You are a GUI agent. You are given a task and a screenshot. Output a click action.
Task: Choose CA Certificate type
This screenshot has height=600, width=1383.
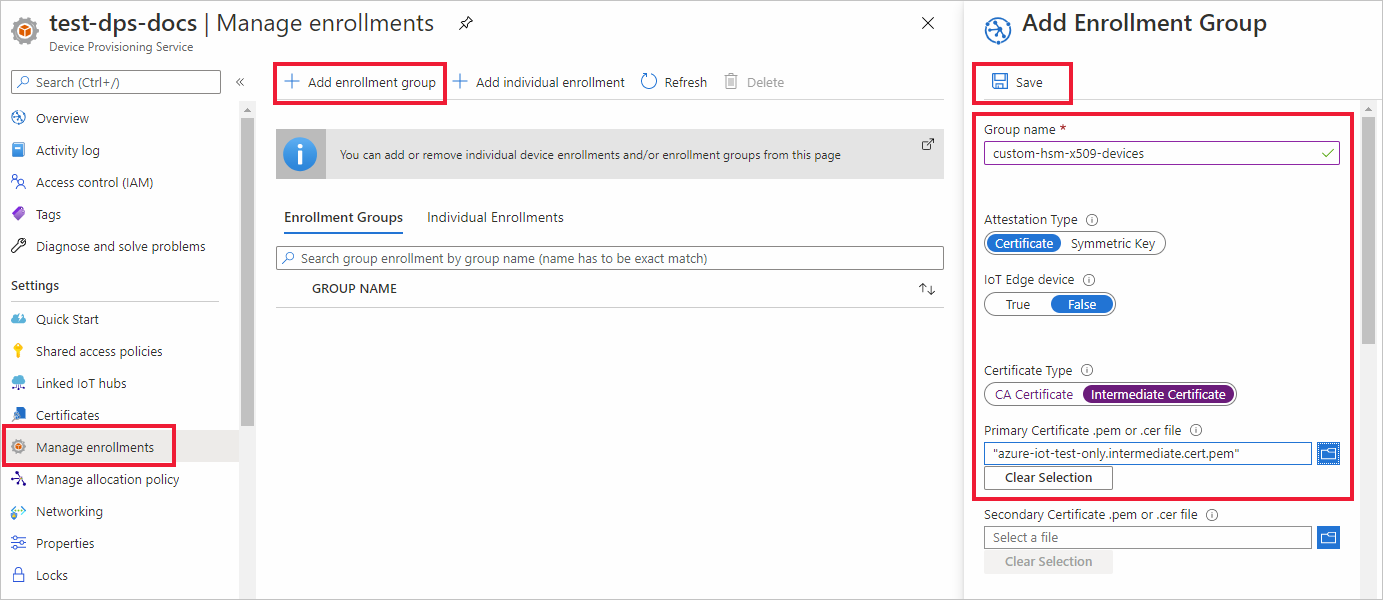(1034, 394)
